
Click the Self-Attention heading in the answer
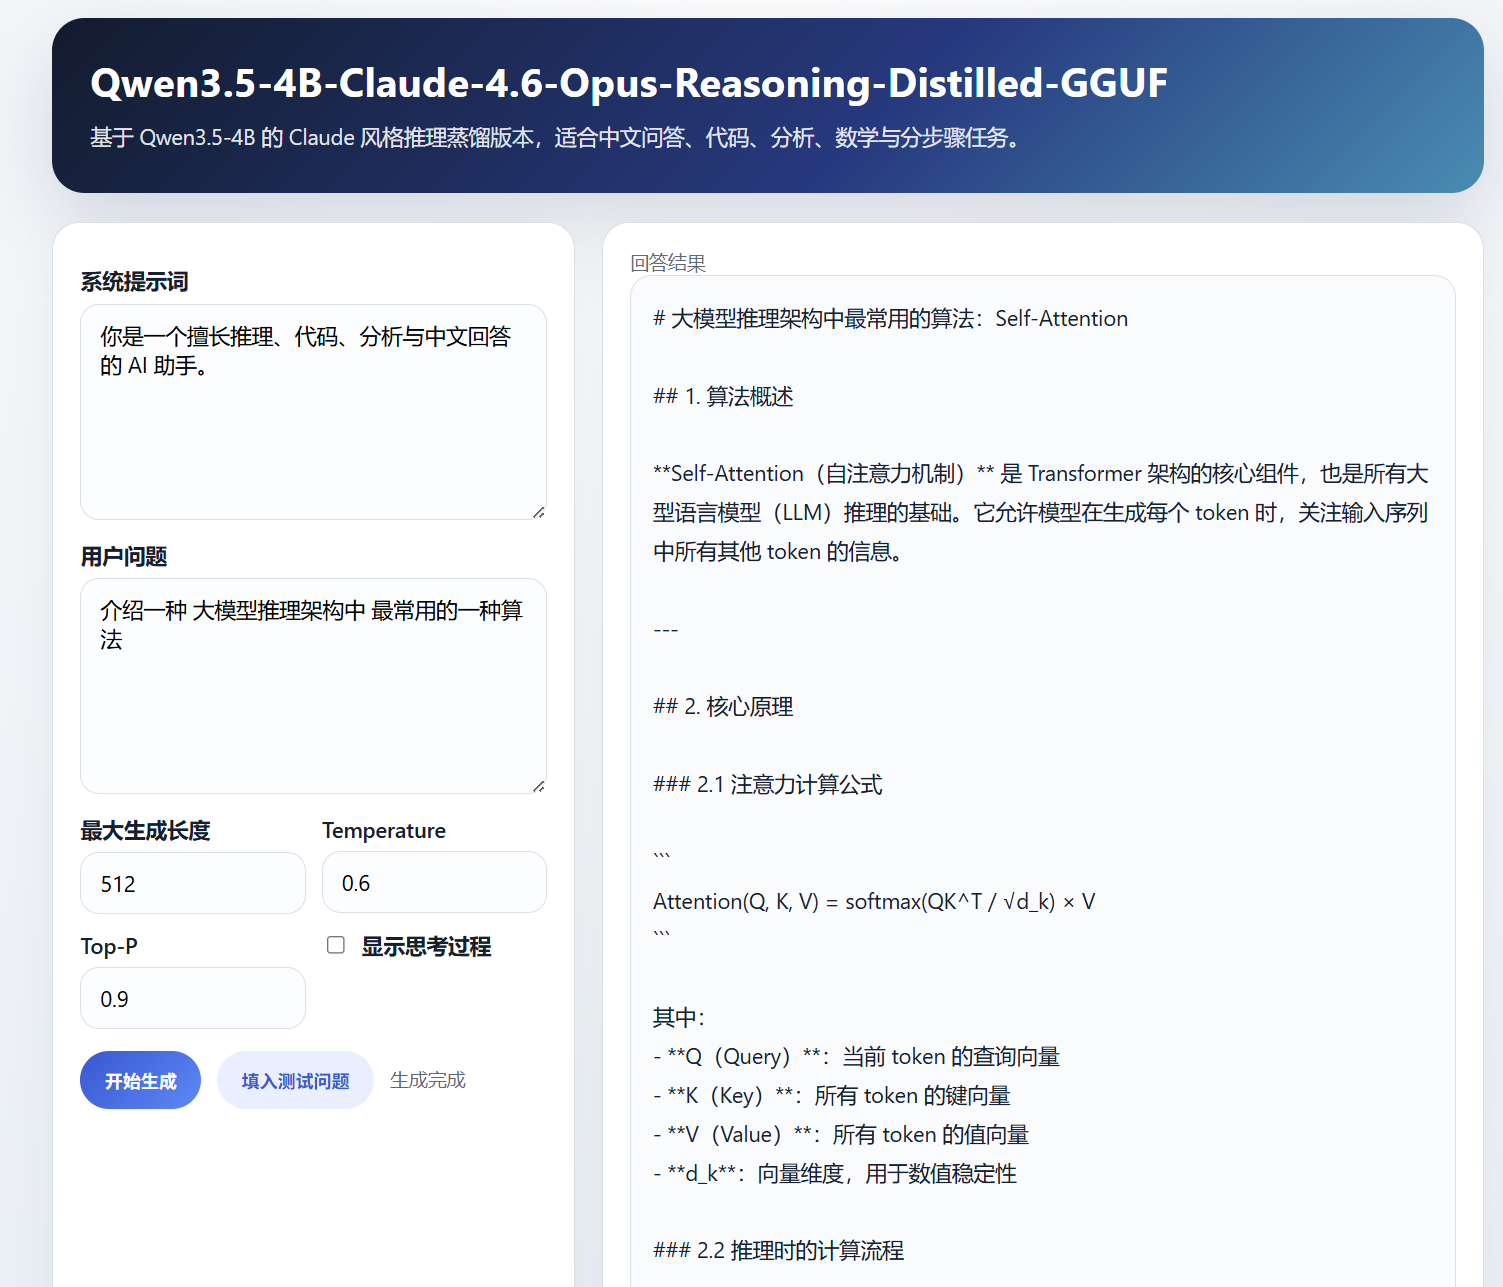click(x=890, y=318)
